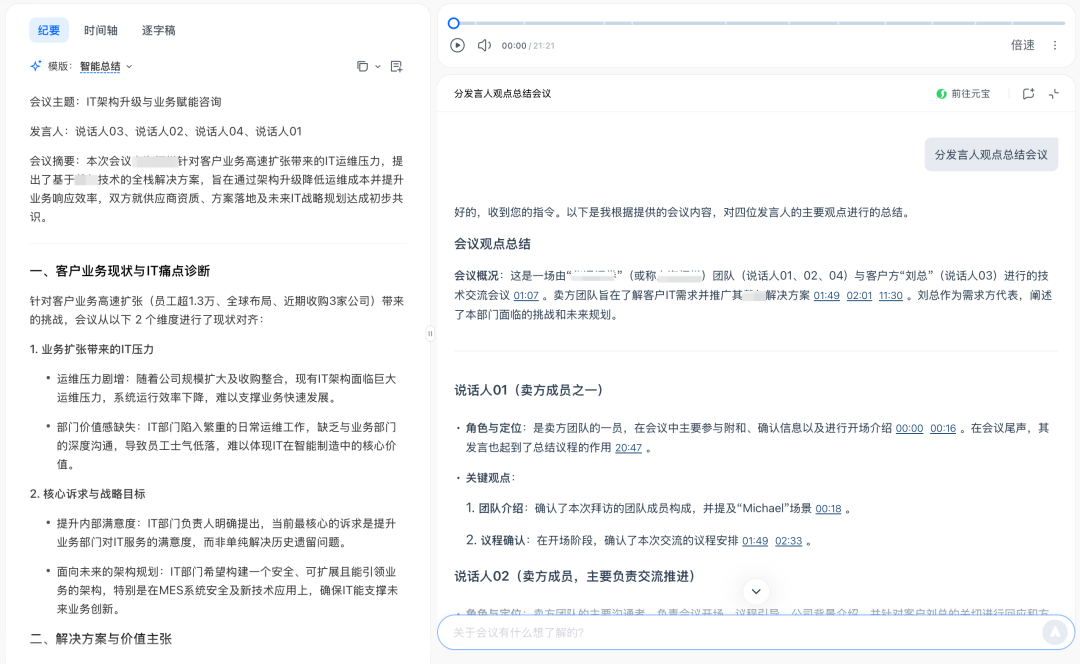The height and width of the screenshot is (664, 1080).
Task: Jump to the 20:47 timestamp link
Action: pos(628,448)
